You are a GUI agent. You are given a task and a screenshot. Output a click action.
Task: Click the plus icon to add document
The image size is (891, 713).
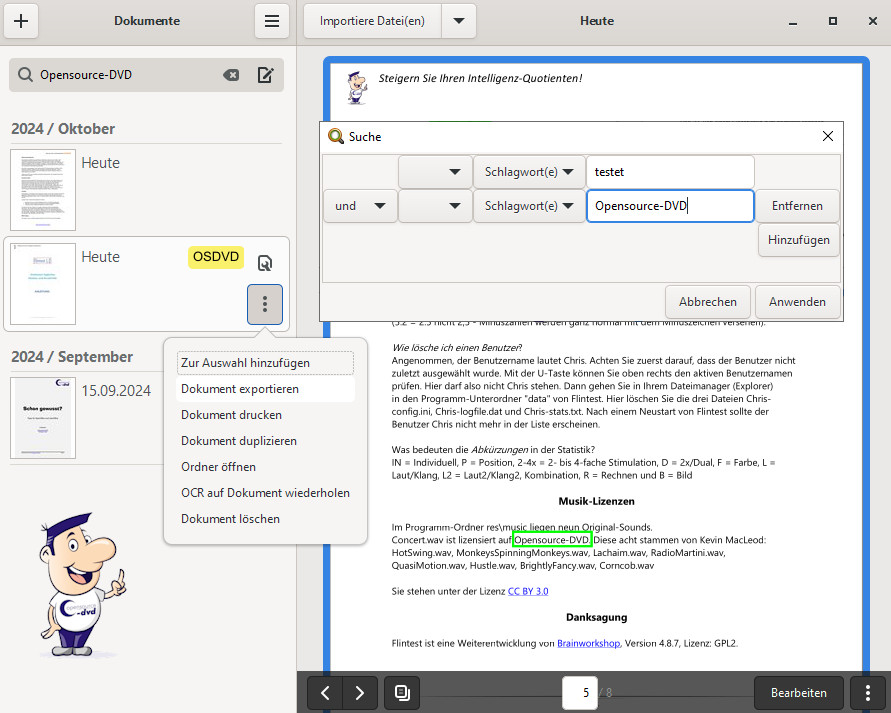tap(22, 21)
